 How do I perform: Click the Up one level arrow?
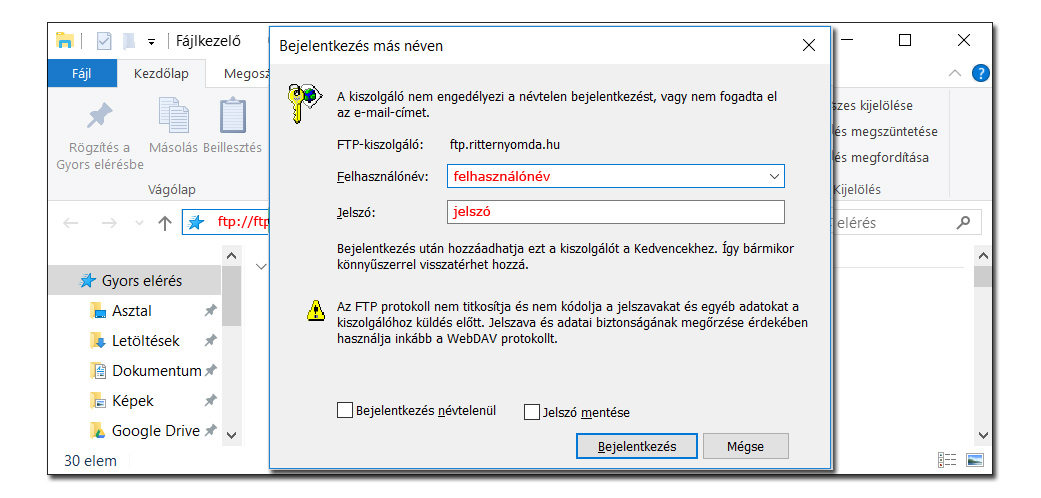tap(165, 223)
